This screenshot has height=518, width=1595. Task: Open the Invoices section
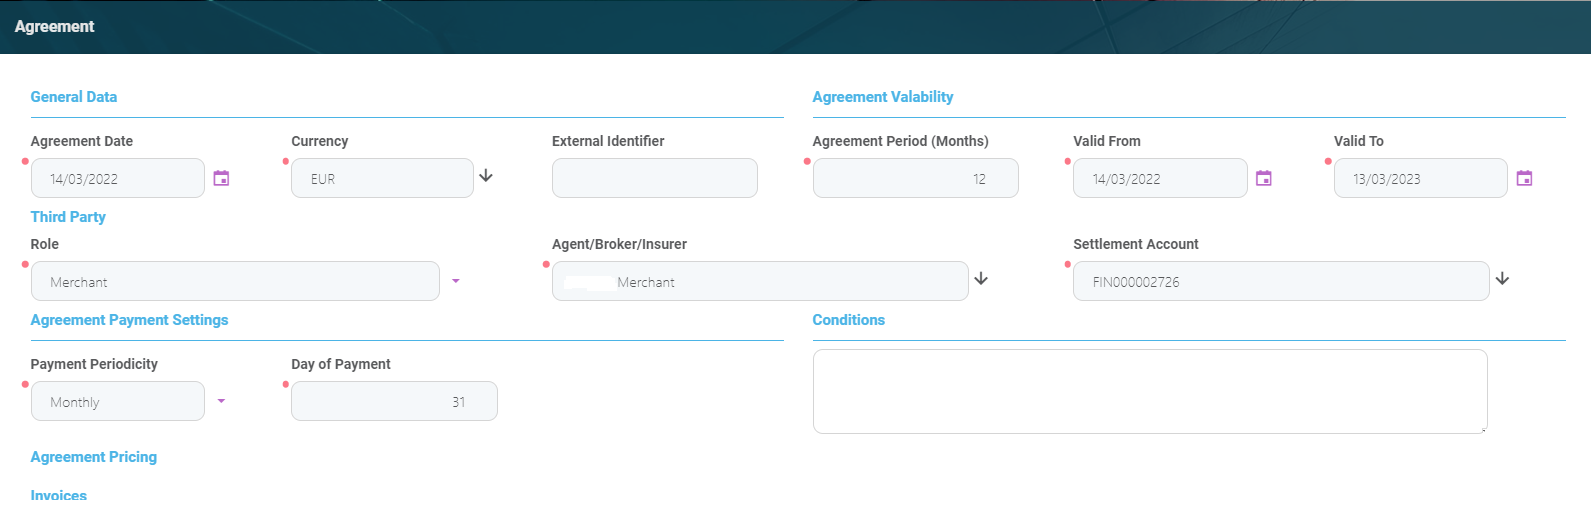click(x=59, y=495)
